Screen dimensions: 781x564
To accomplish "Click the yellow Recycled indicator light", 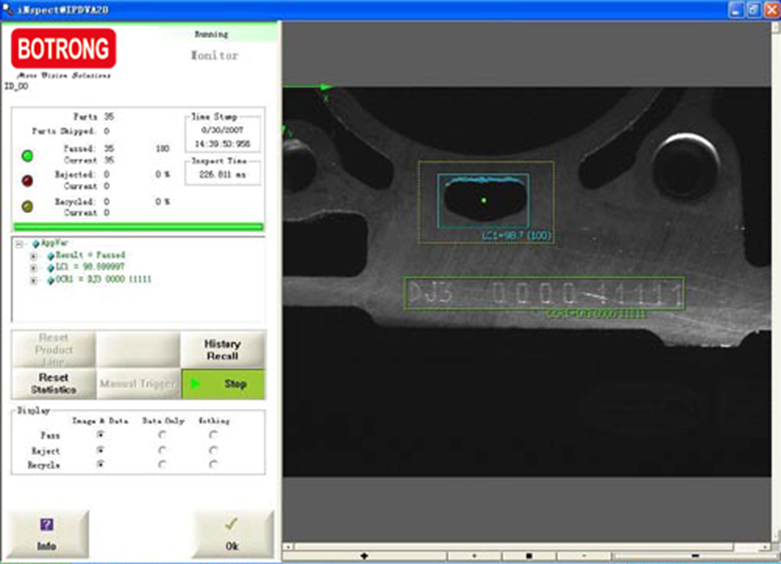I will pyautogui.click(x=27, y=206).
